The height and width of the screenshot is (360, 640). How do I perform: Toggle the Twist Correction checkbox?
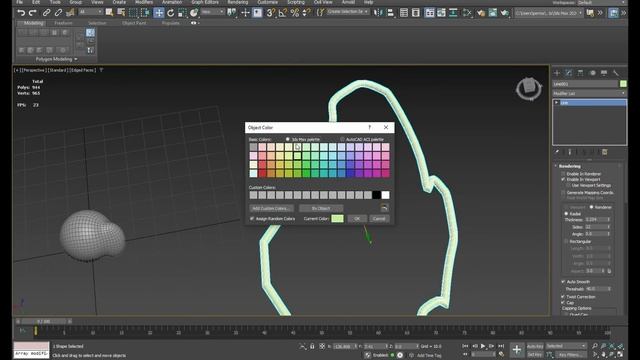tap(563, 297)
